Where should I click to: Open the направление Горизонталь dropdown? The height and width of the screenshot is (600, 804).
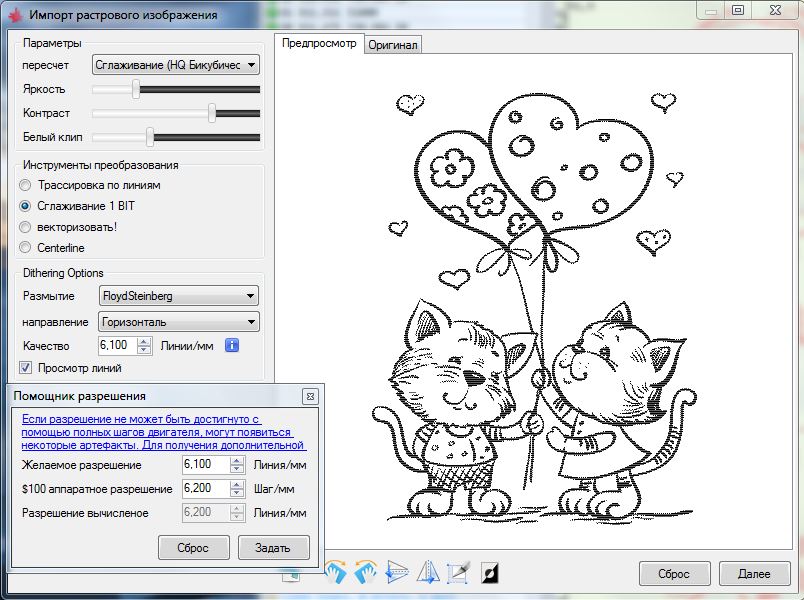point(179,322)
